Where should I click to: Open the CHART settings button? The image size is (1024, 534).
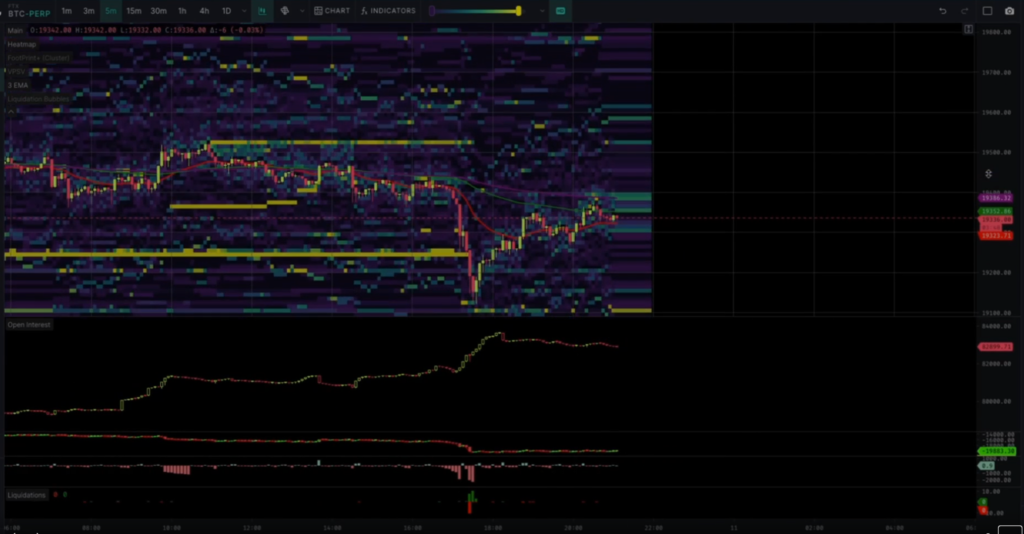332,11
